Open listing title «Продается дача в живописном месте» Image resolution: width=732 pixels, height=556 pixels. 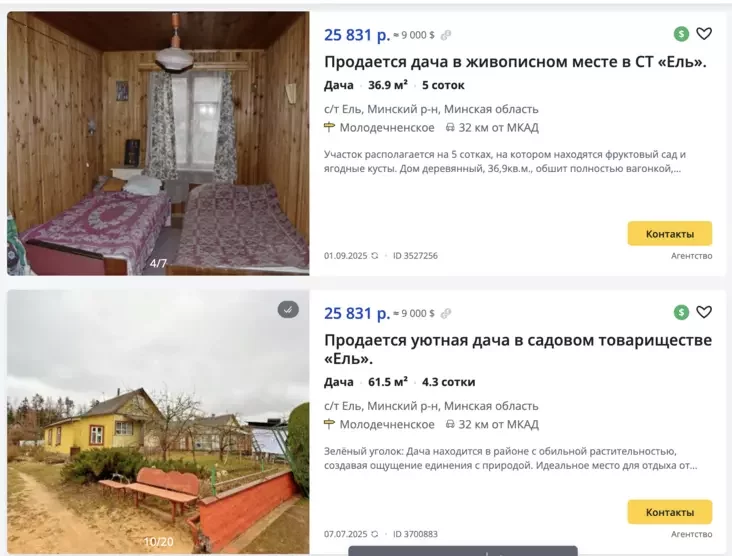[x=515, y=62]
